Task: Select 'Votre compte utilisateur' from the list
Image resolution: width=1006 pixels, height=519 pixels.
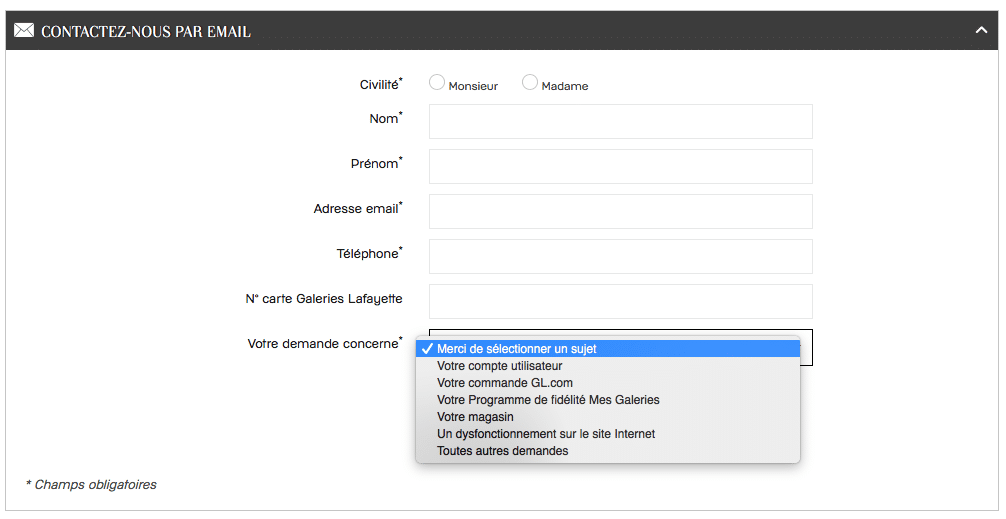Action: pyautogui.click(x=500, y=366)
